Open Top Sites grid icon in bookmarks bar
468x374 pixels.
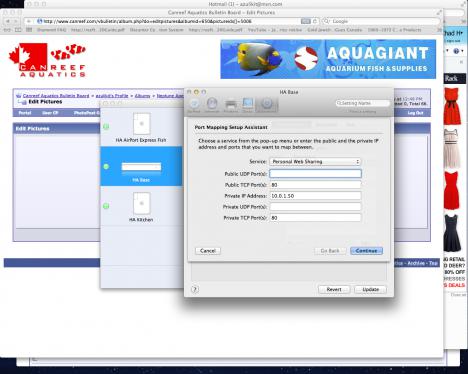click(x=29, y=30)
